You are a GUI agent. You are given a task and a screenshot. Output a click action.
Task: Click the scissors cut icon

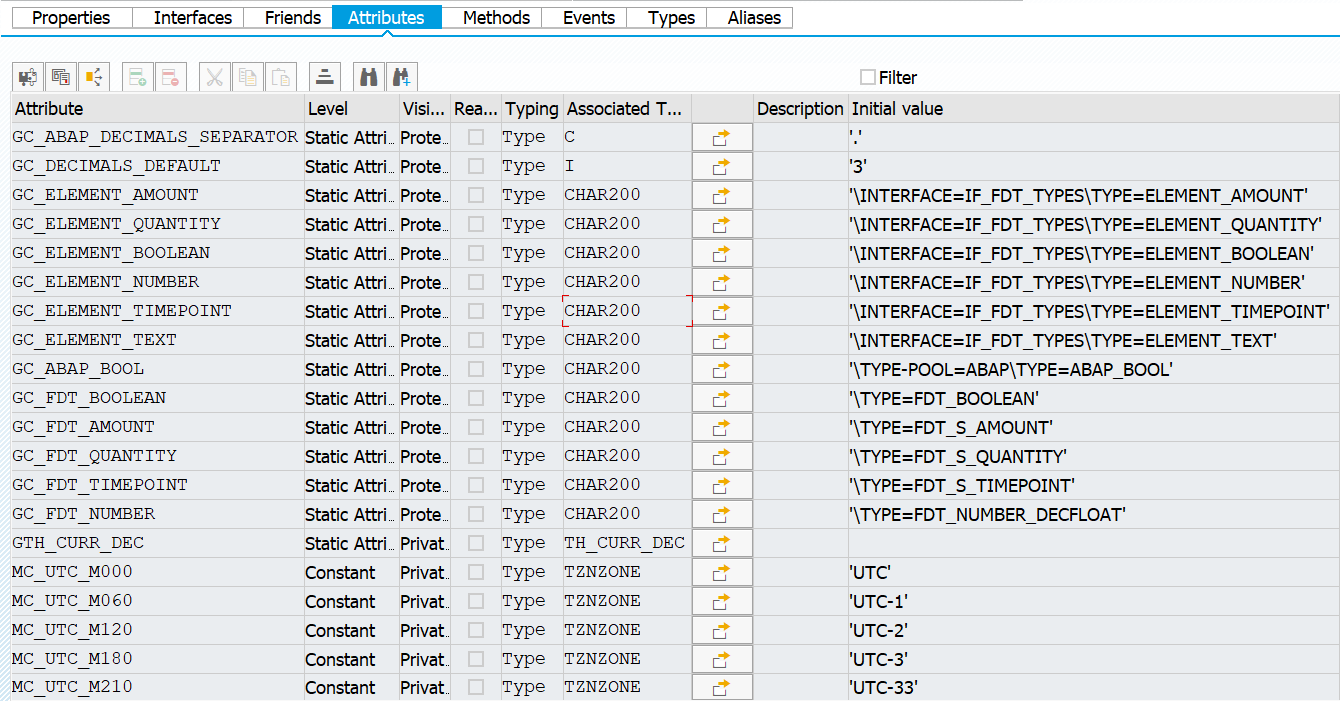coord(215,77)
